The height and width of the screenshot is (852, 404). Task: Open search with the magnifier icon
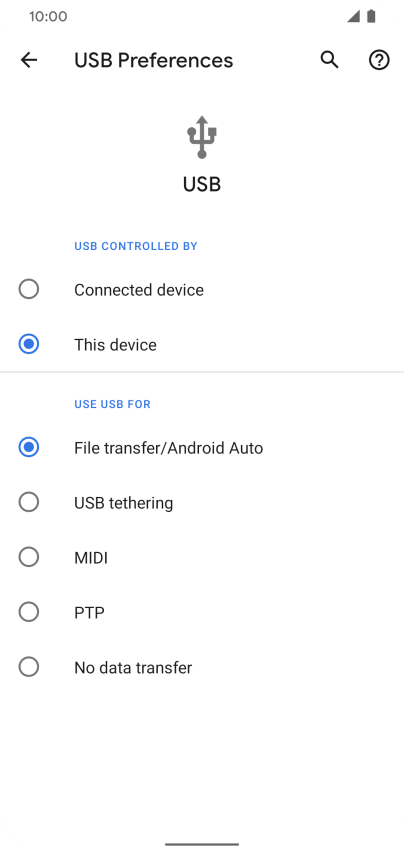[329, 60]
